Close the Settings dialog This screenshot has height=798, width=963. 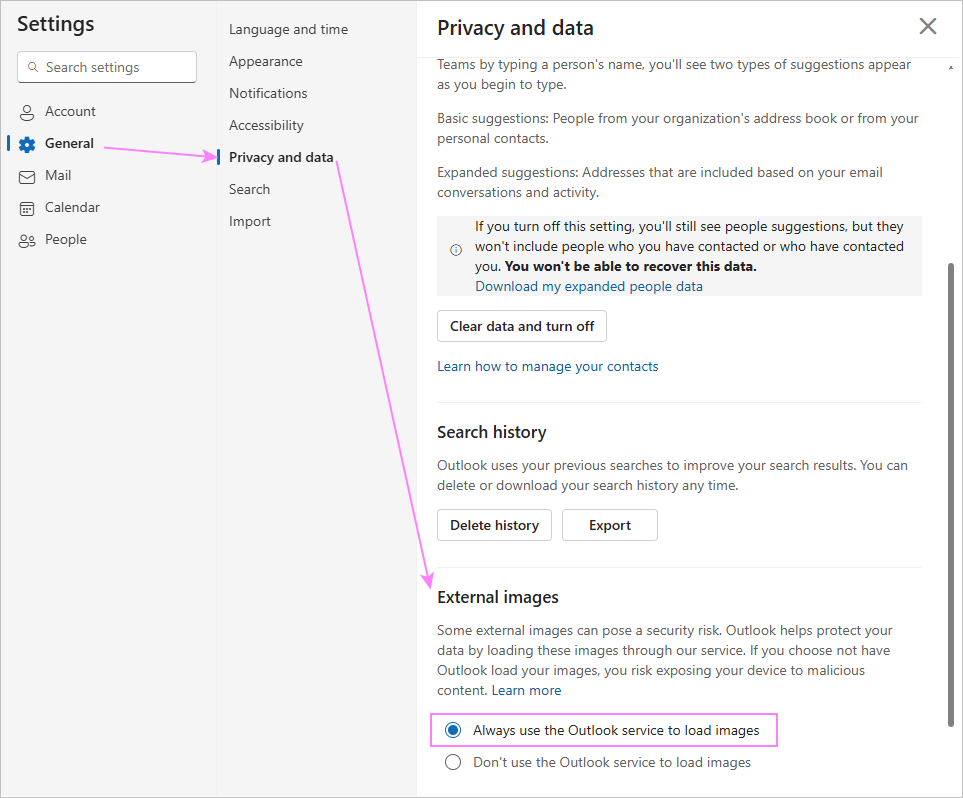[x=927, y=26]
